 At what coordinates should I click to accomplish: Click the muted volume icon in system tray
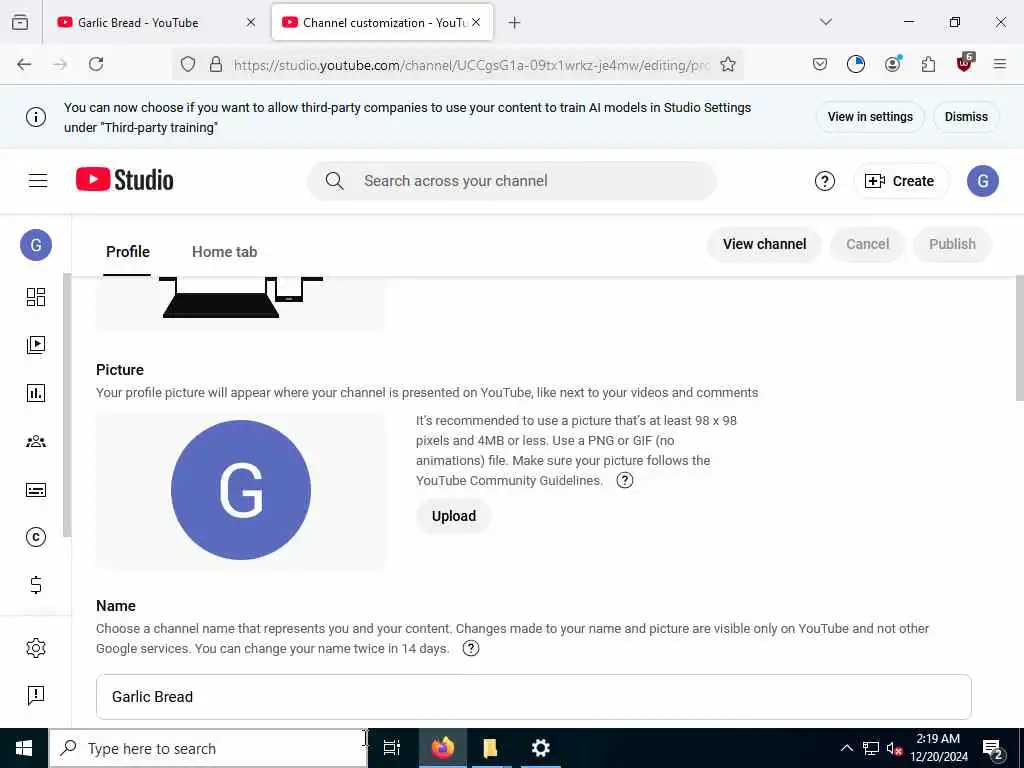pyautogui.click(x=894, y=749)
